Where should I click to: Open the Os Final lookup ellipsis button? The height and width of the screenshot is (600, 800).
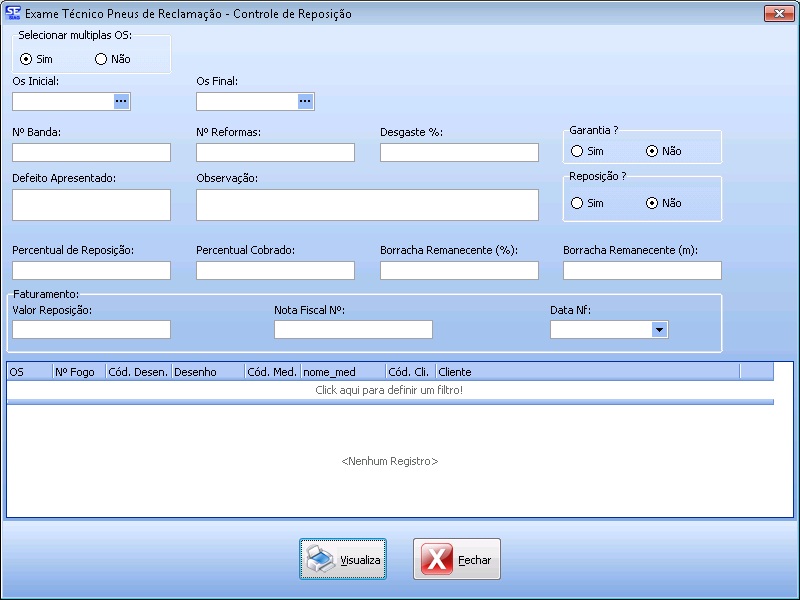pyautogui.click(x=306, y=101)
